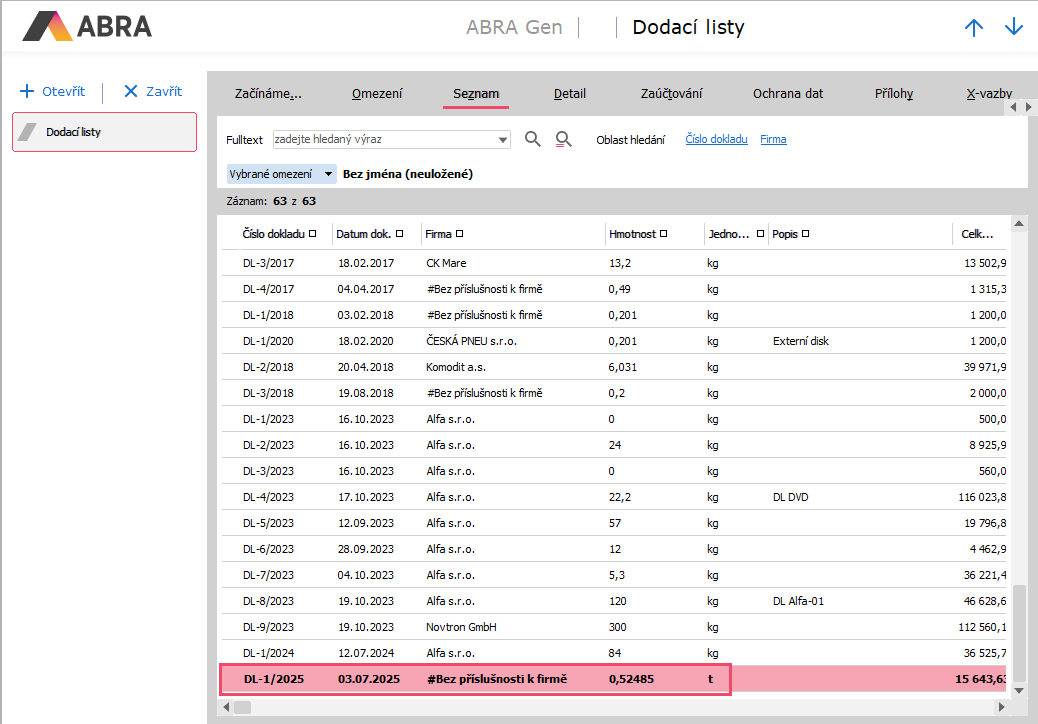The image size is (1038, 724).
Task: Switch to the Detail tab
Action: click(x=569, y=93)
